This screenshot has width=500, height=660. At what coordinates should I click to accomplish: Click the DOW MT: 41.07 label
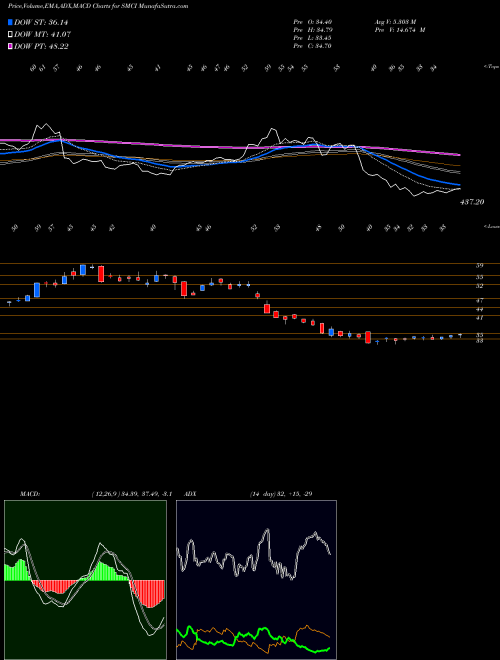[42, 35]
